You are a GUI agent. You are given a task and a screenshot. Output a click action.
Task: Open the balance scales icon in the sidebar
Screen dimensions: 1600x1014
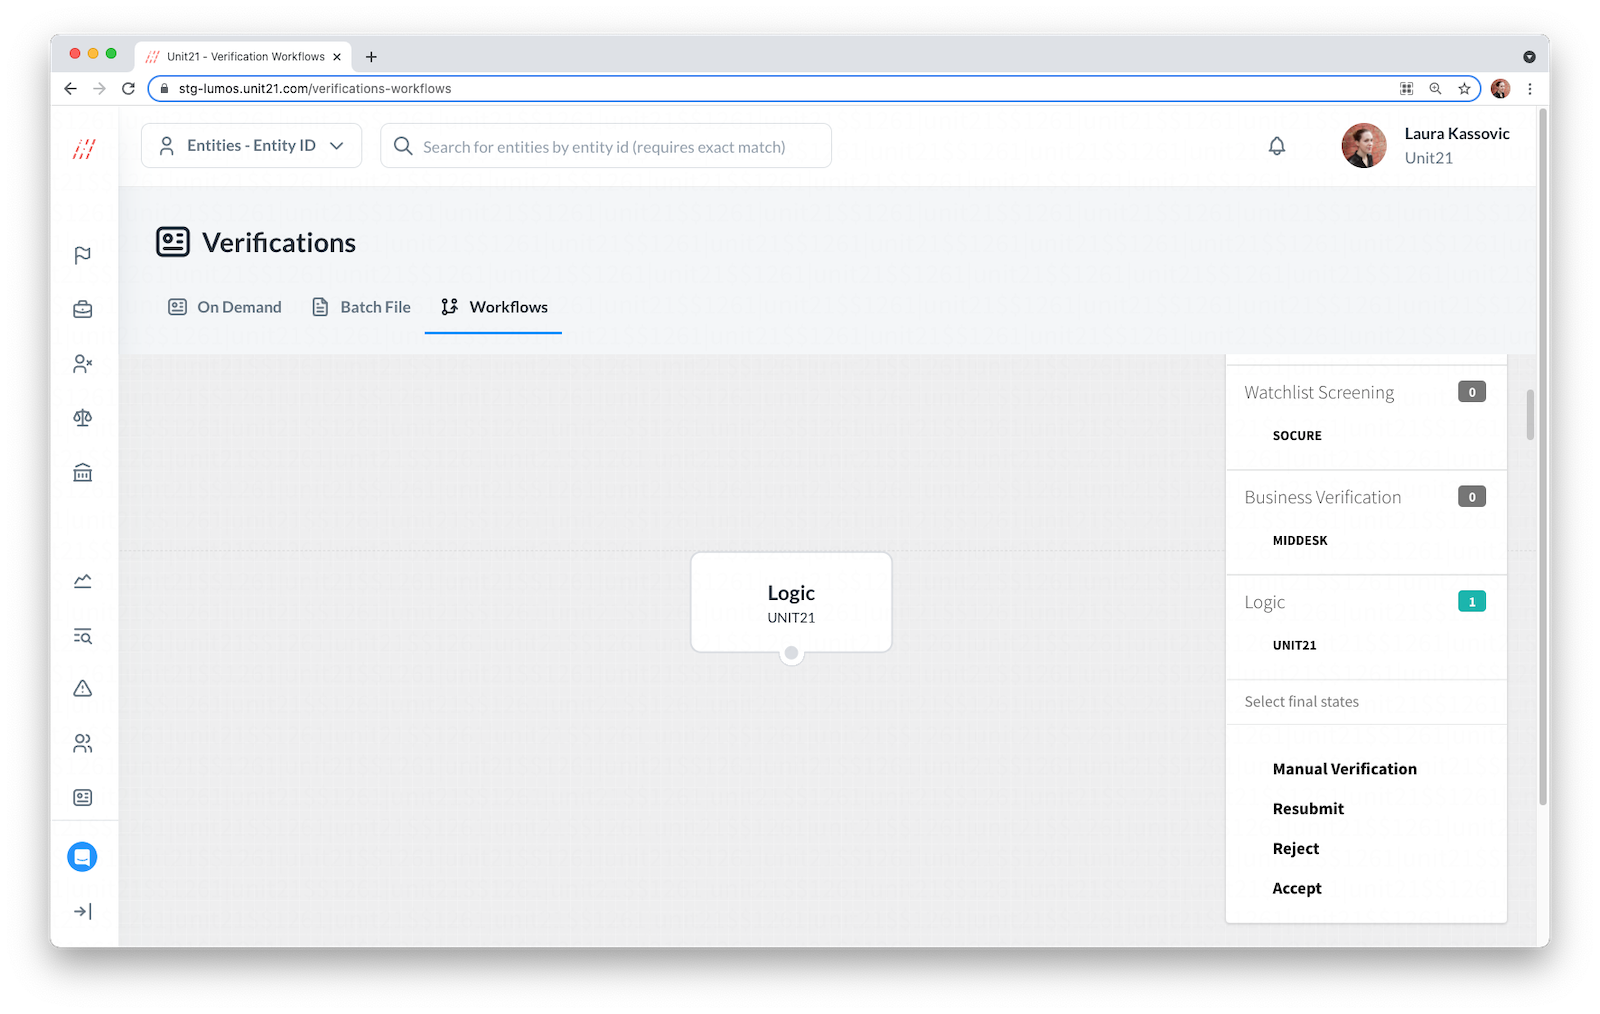click(x=83, y=418)
